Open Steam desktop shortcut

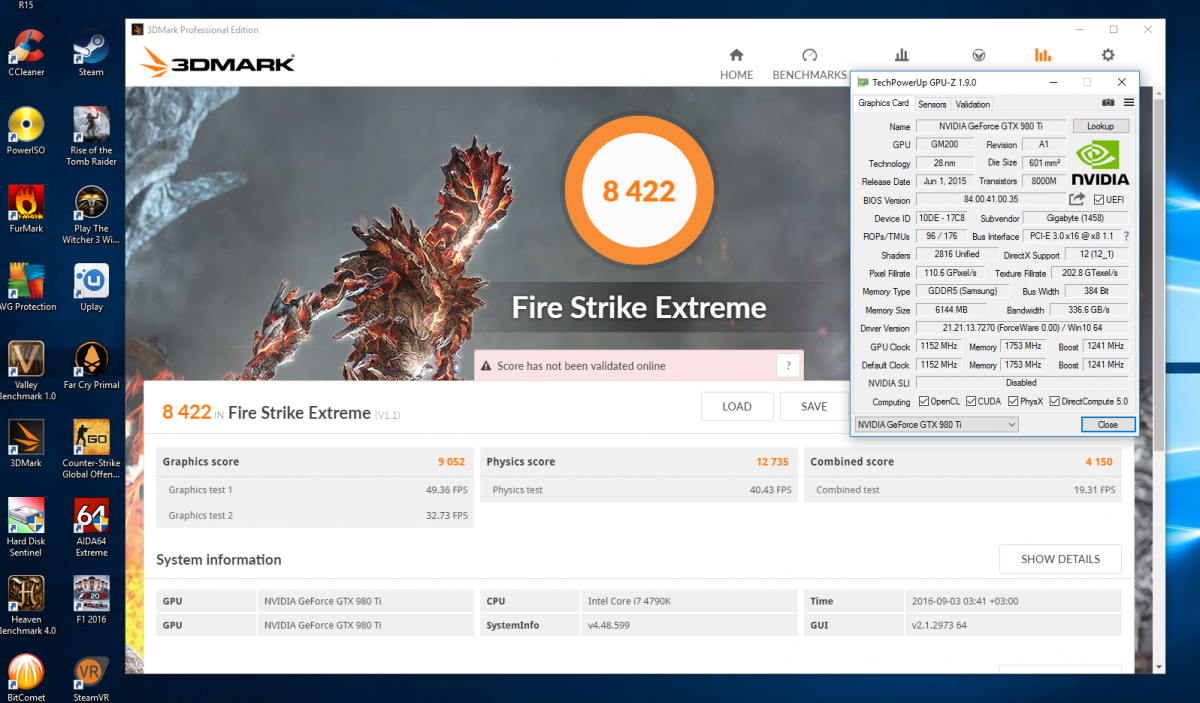point(91,53)
